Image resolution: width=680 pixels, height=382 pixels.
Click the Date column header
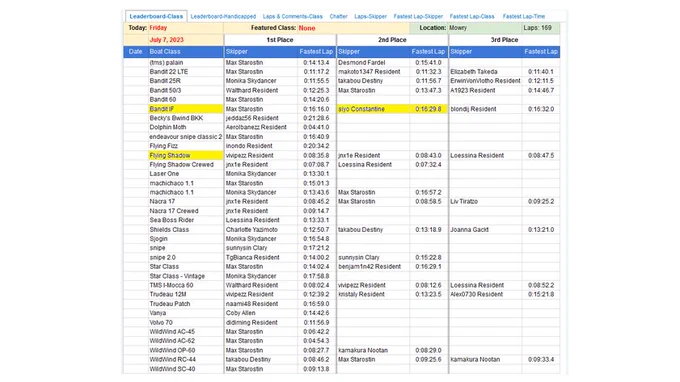click(135, 52)
